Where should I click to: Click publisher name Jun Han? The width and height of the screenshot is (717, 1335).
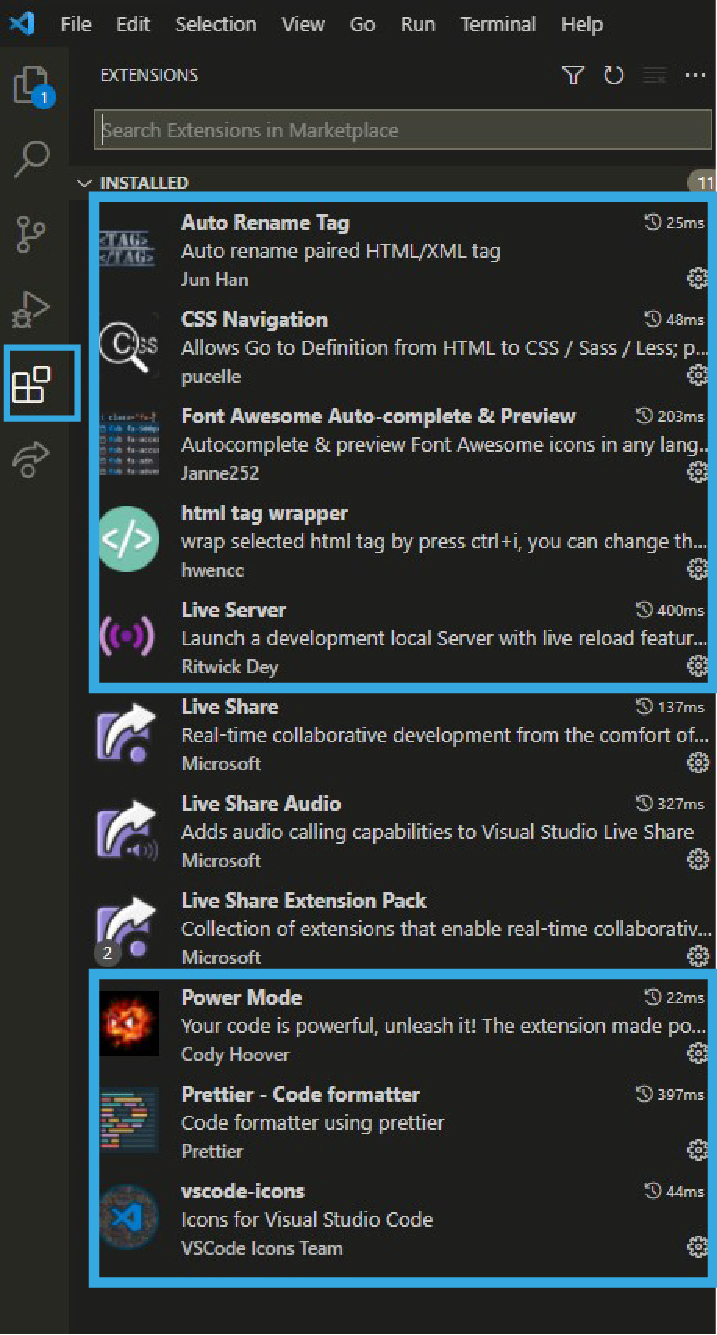tap(215, 280)
